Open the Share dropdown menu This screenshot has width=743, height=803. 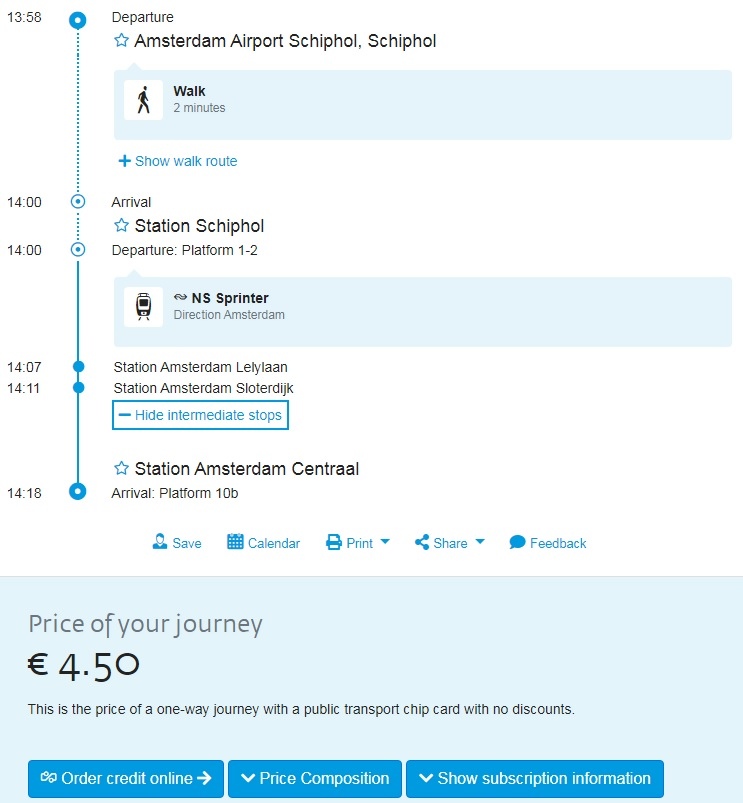pos(449,543)
